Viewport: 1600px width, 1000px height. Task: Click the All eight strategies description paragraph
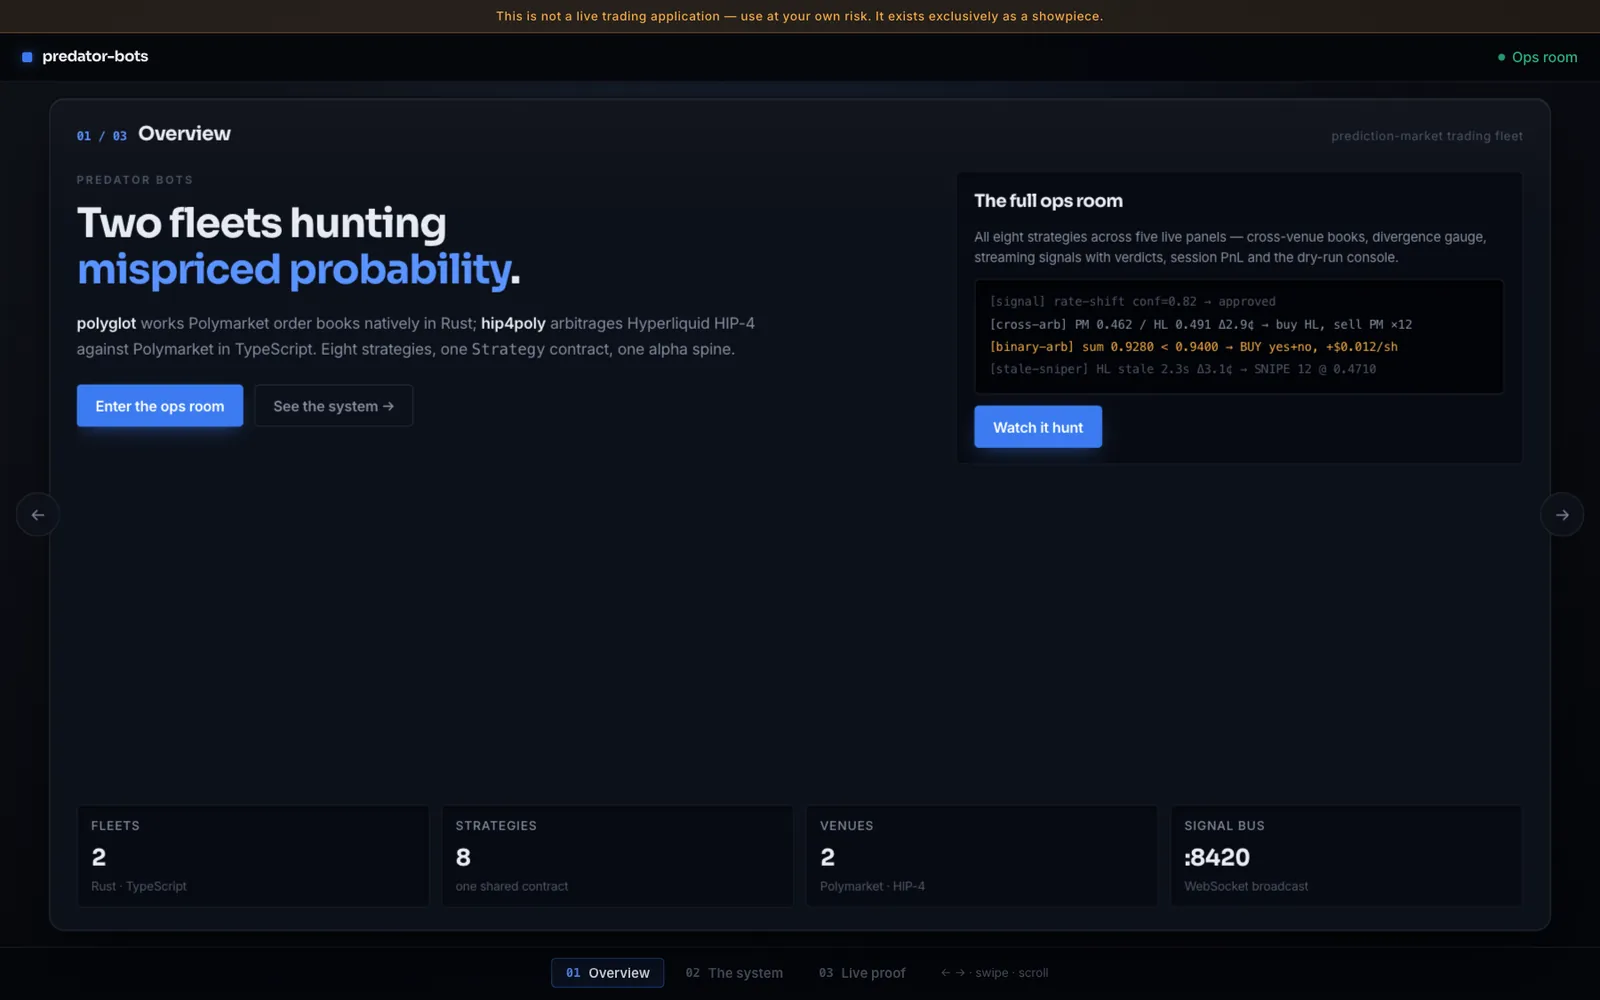point(1231,247)
